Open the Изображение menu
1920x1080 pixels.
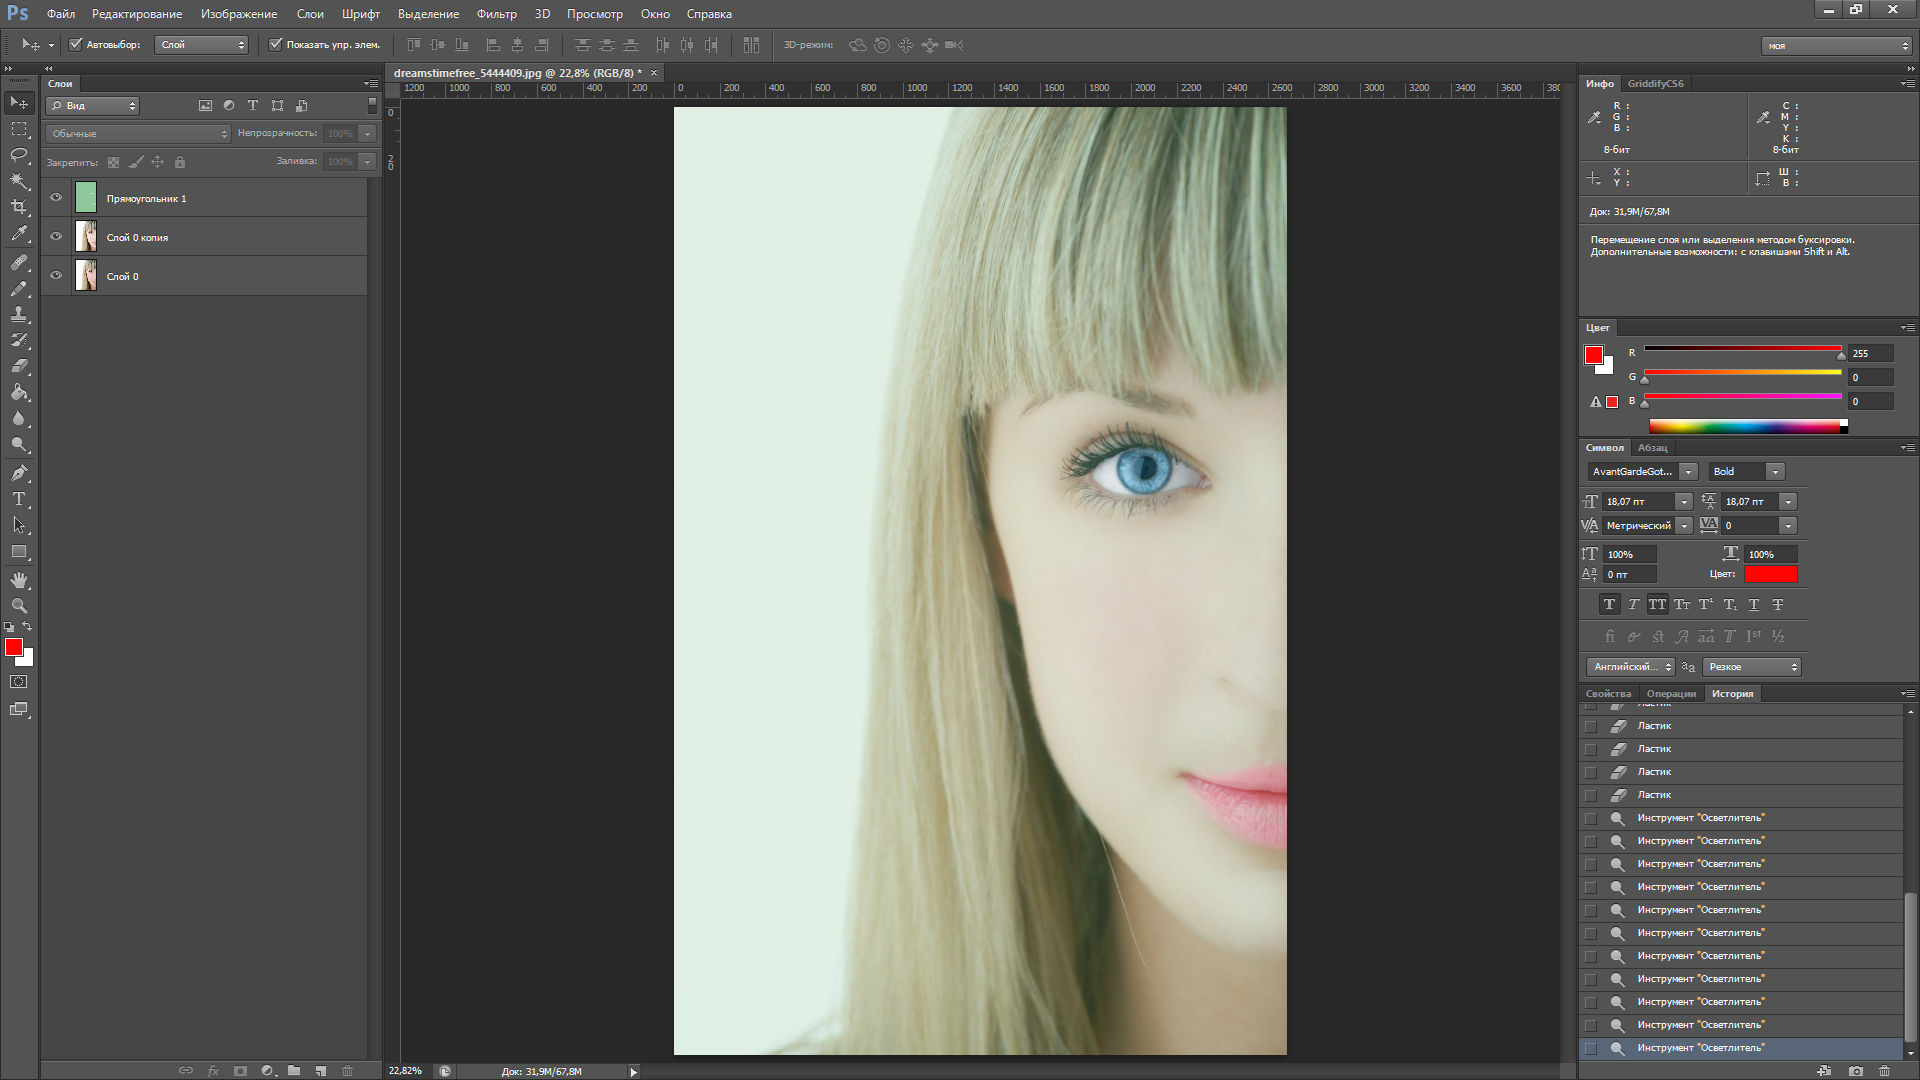point(239,14)
